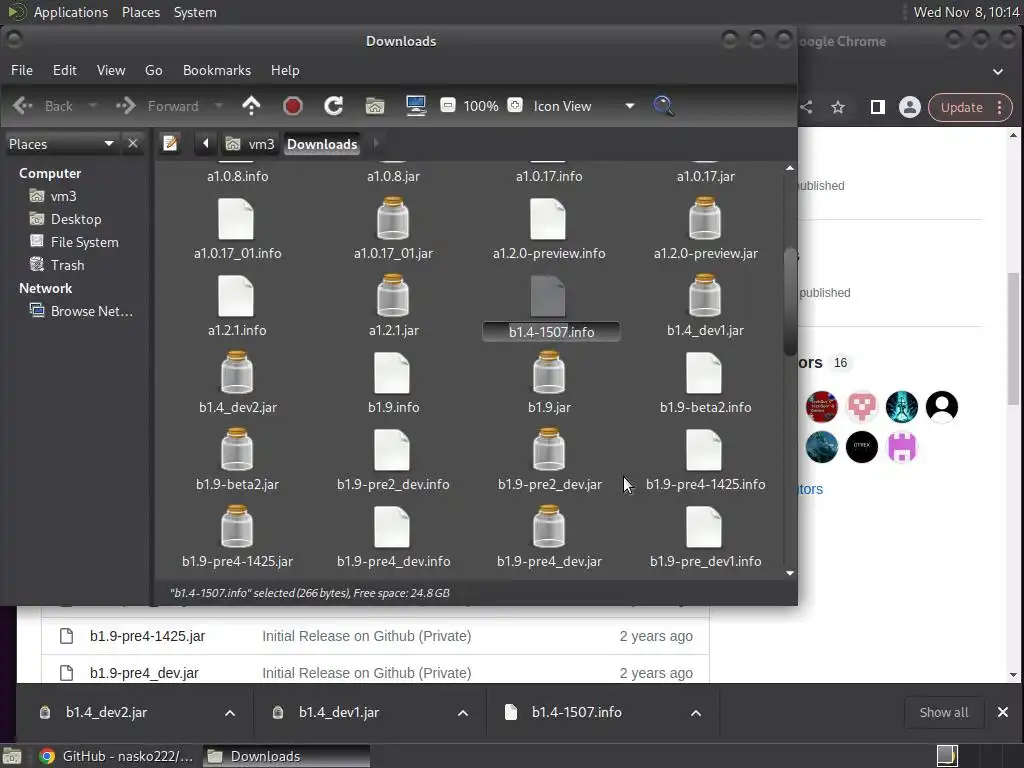Screen dimensions: 1024x768
Task: Select the b1.9.jar jar icon
Action: point(549,373)
